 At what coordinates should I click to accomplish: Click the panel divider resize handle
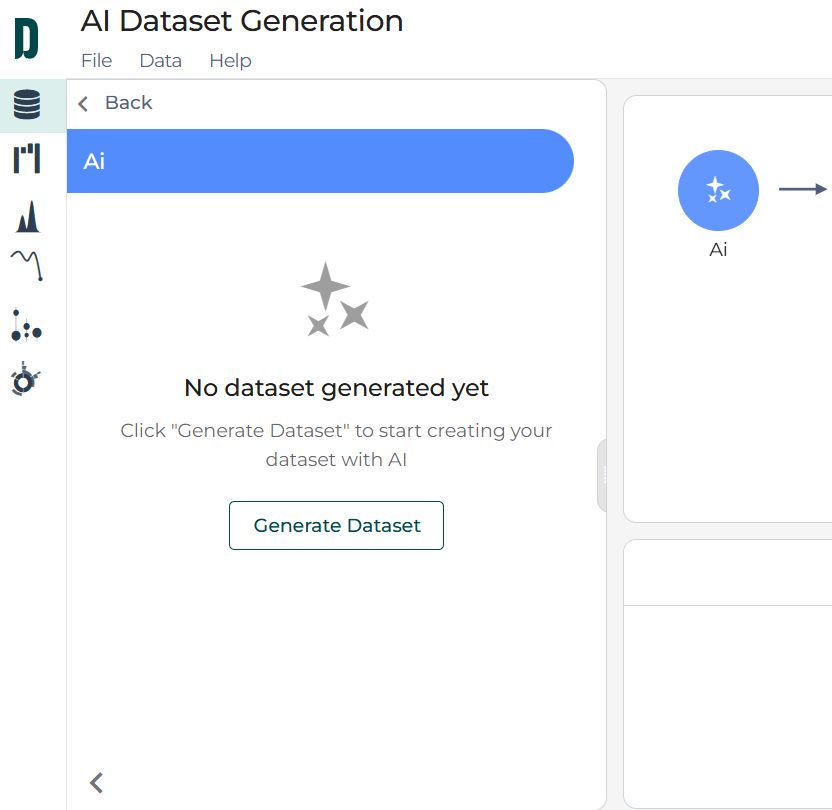click(x=602, y=476)
